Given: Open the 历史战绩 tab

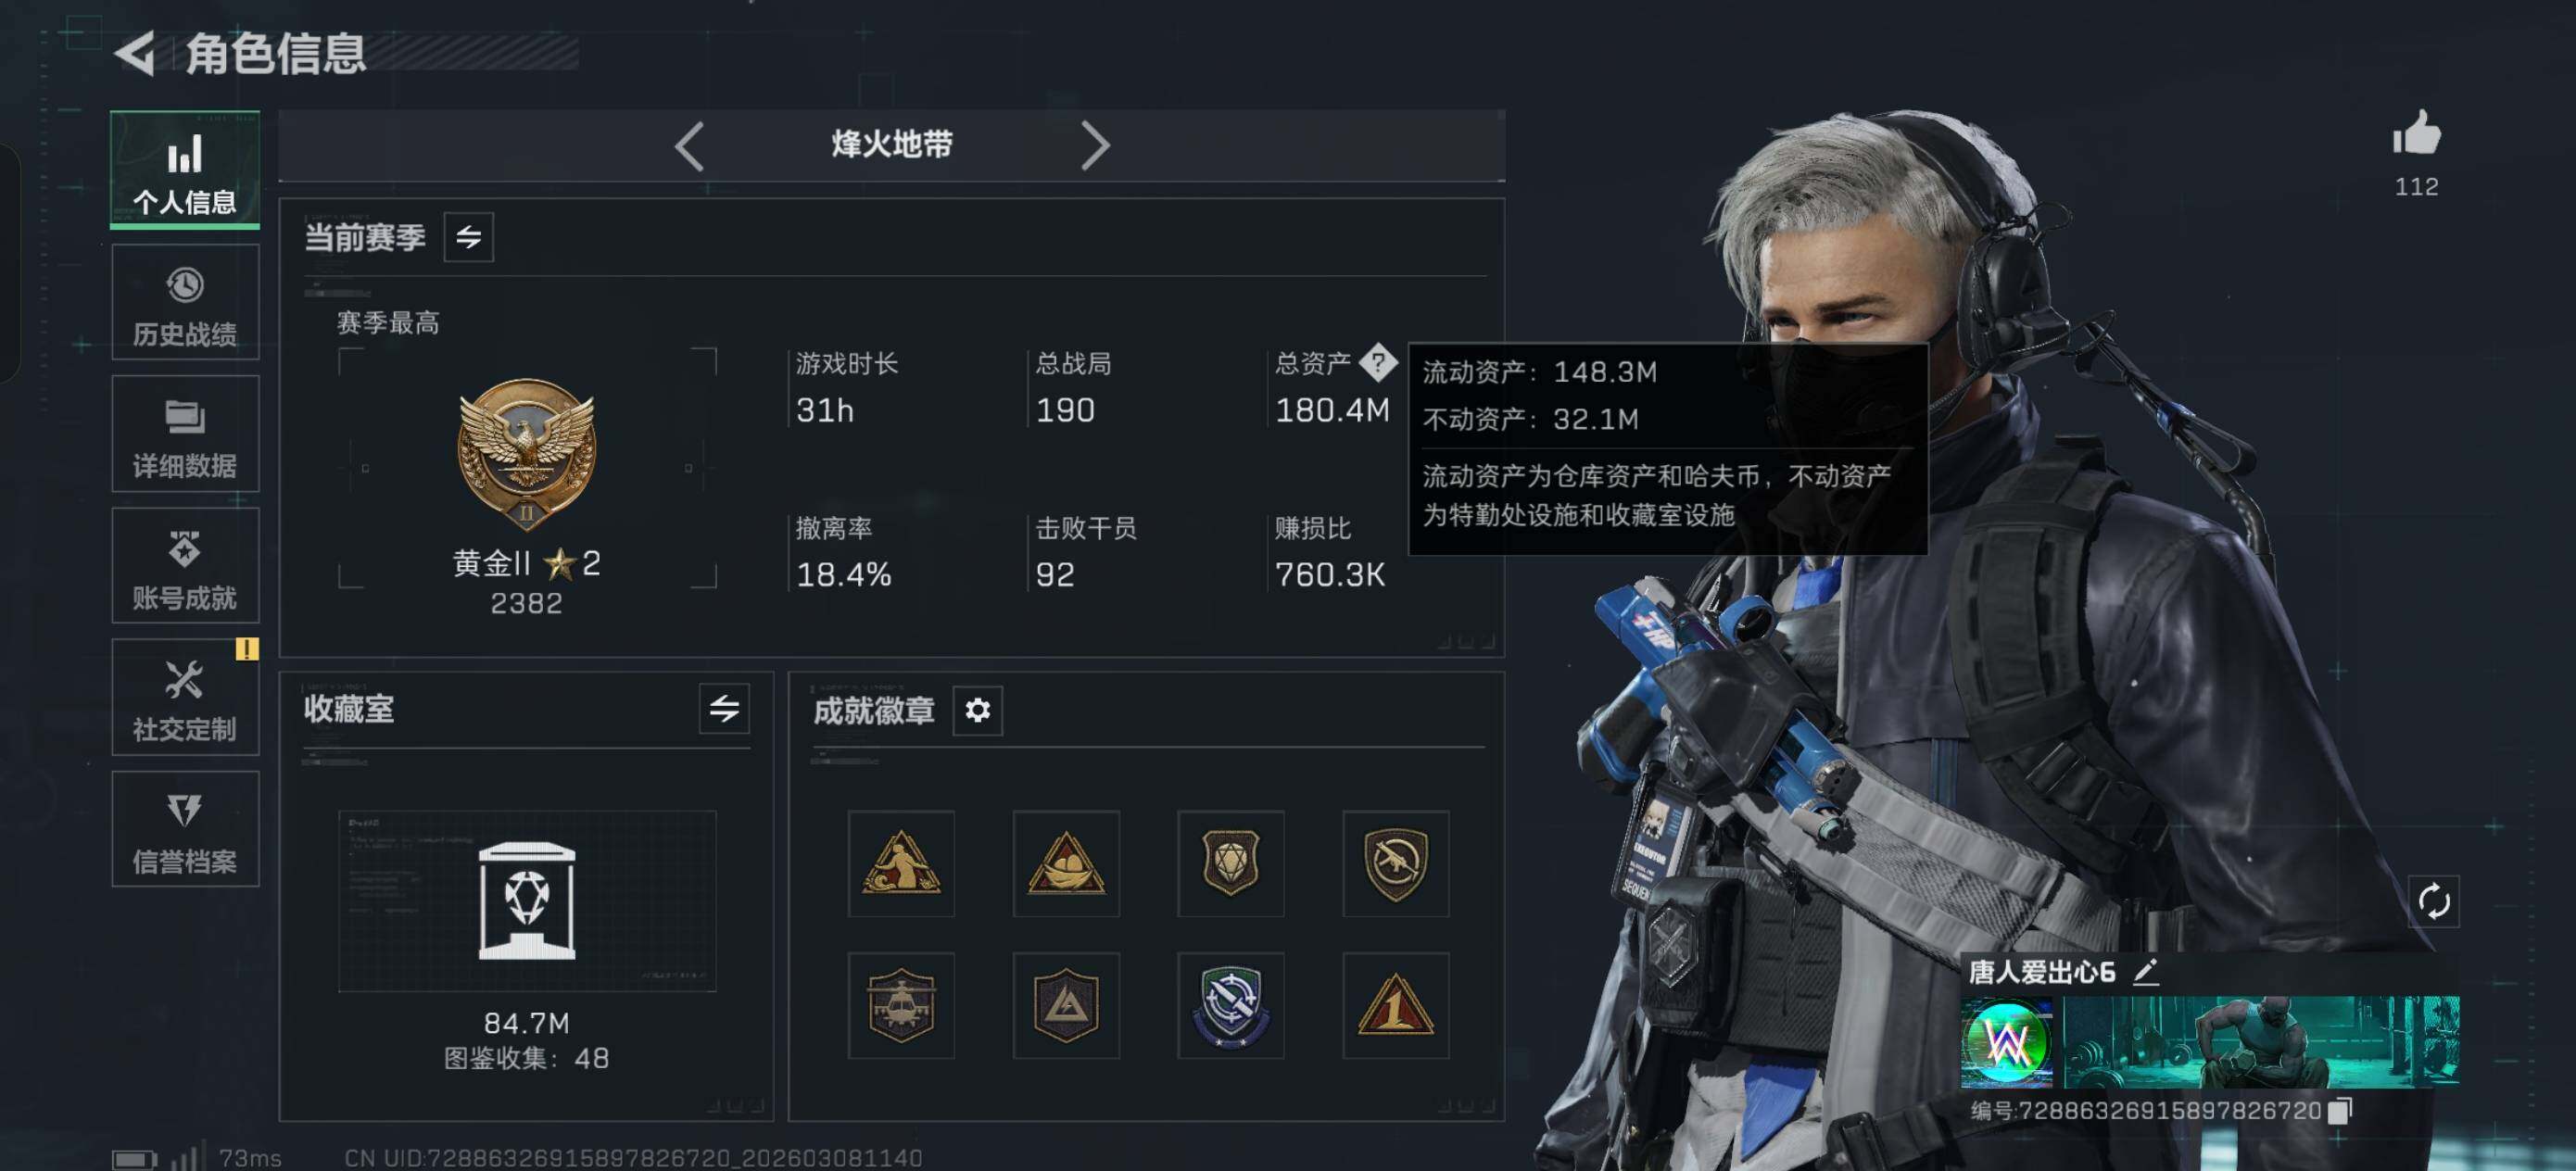Looking at the screenshot, I should click(x=185, y=302).
